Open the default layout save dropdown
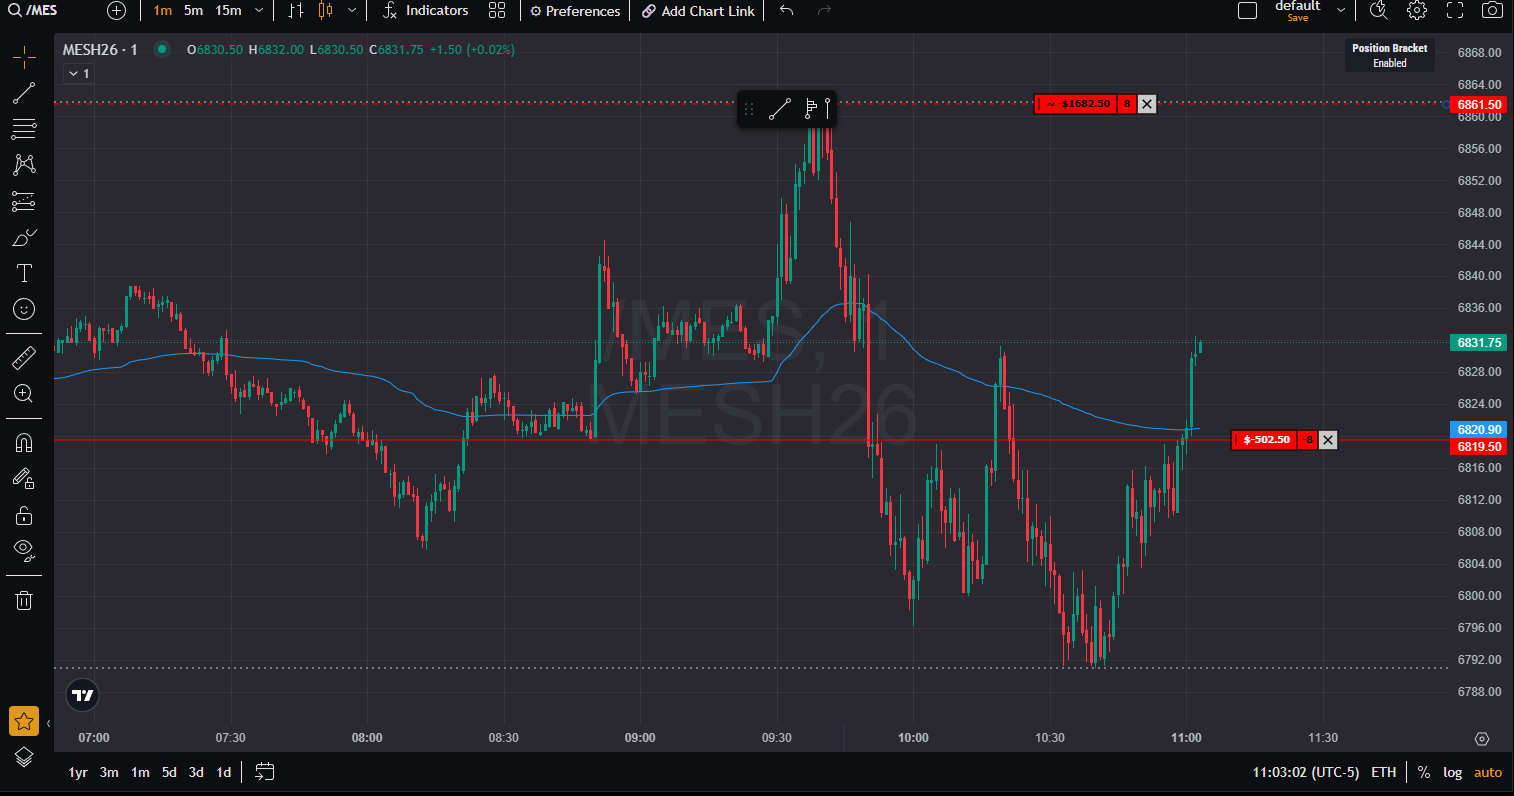 point(1341,11)
